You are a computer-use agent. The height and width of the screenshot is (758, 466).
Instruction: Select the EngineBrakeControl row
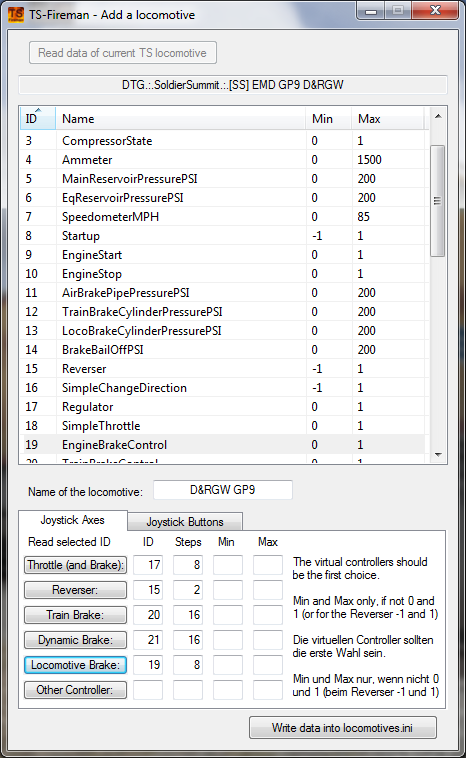point(222,445)
